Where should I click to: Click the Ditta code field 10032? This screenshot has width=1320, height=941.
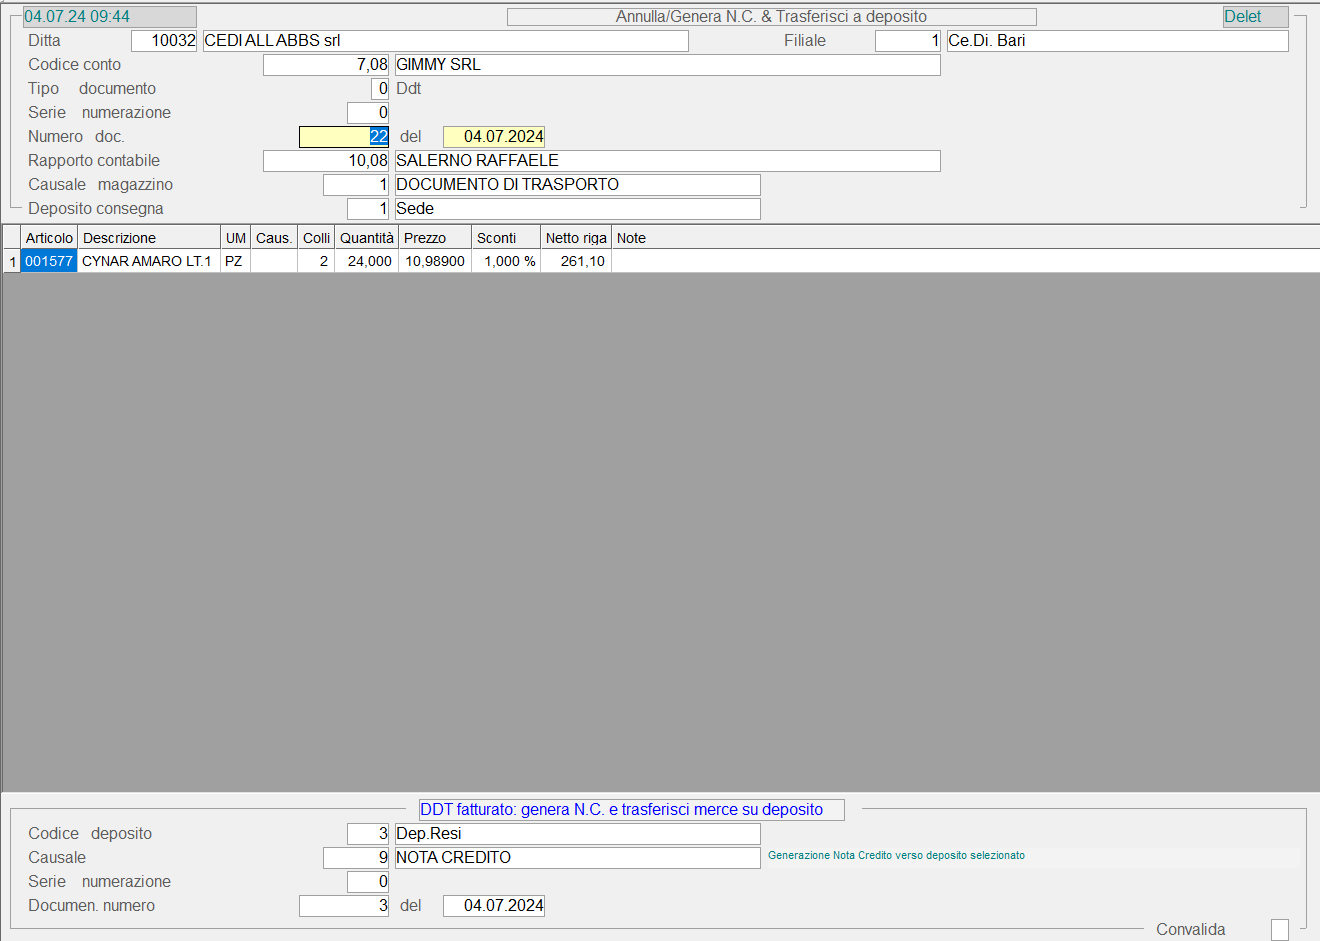(x=164, y=41)
